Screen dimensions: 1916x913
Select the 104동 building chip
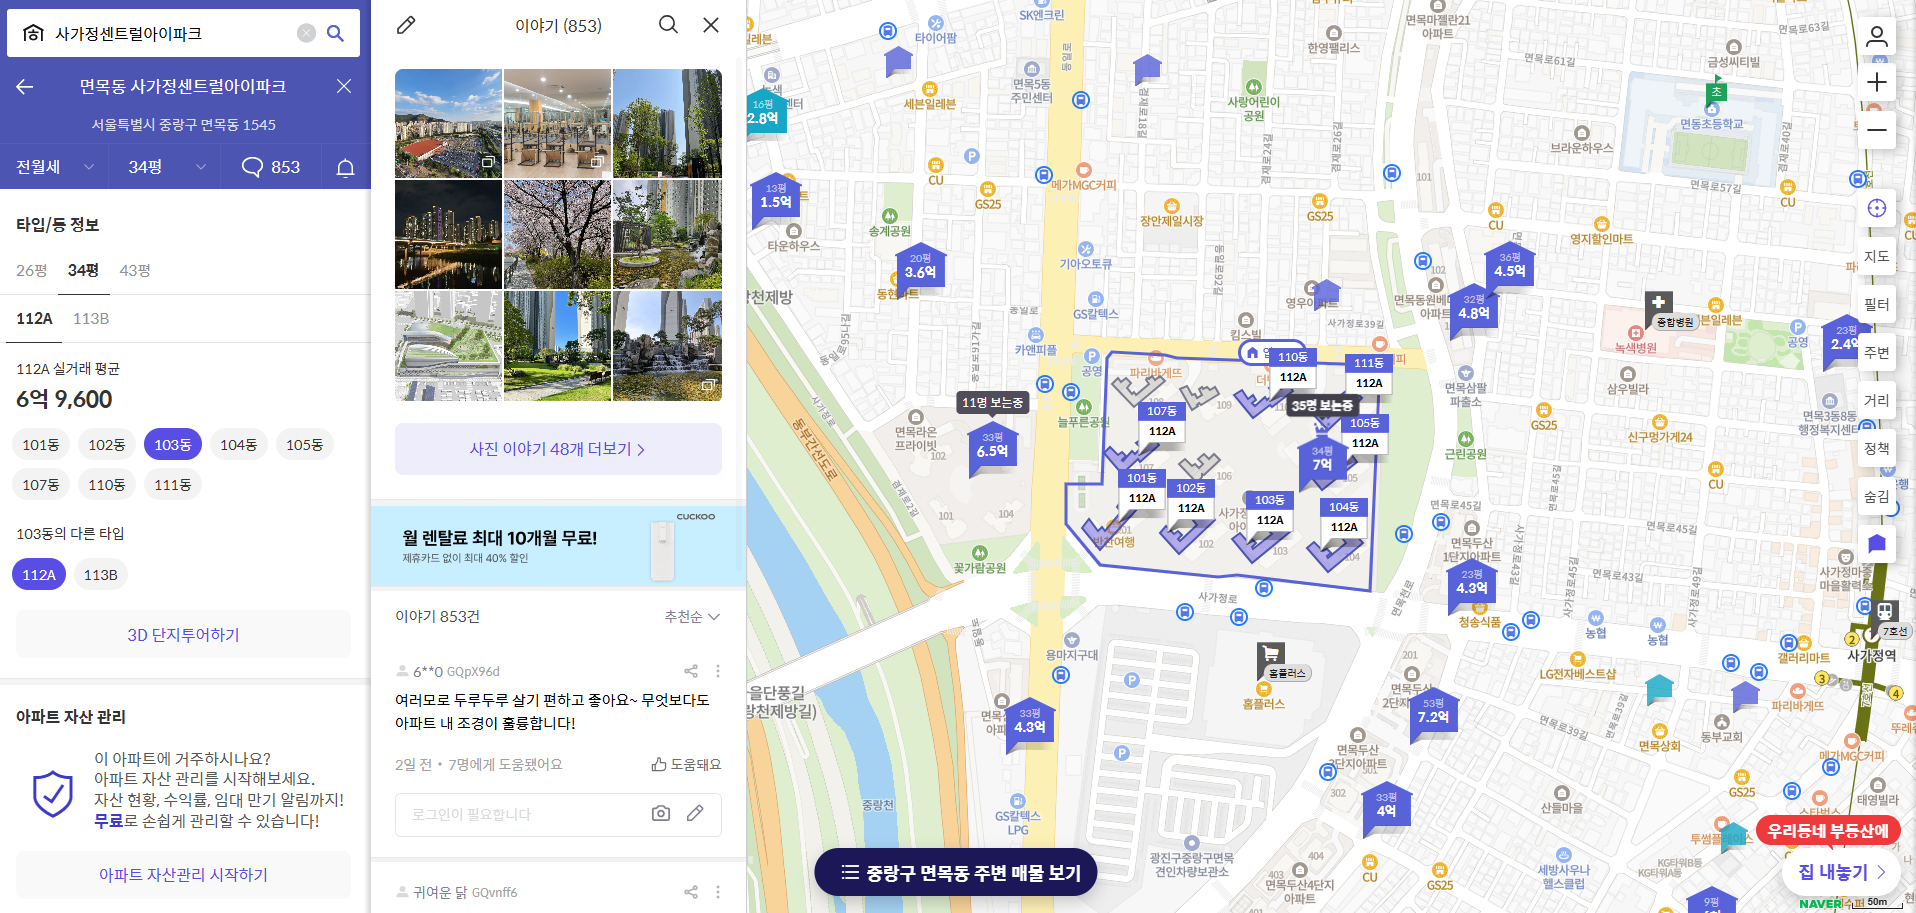click(x=239, y=444)
